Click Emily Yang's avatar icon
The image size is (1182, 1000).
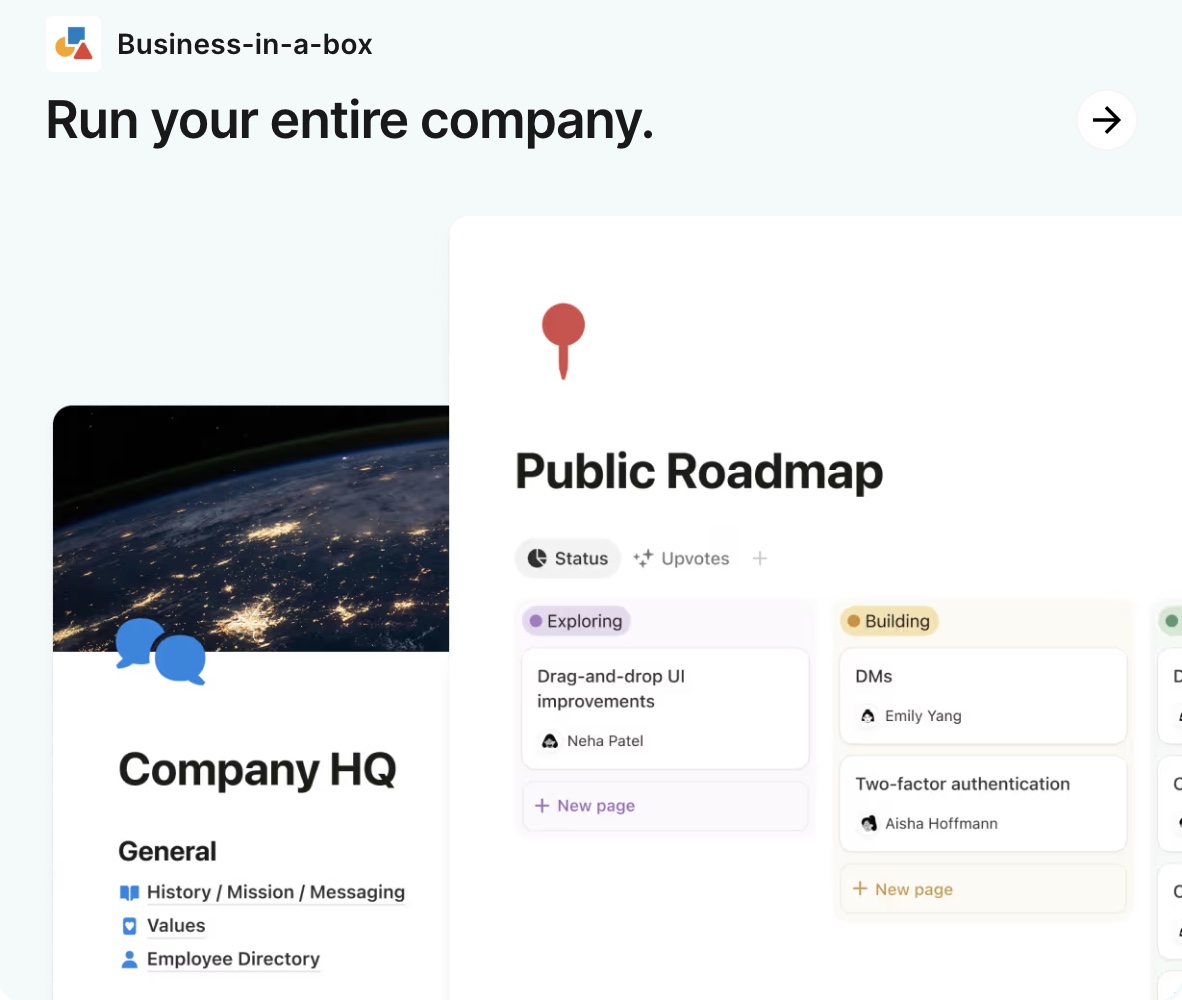[x=868, y=716]
